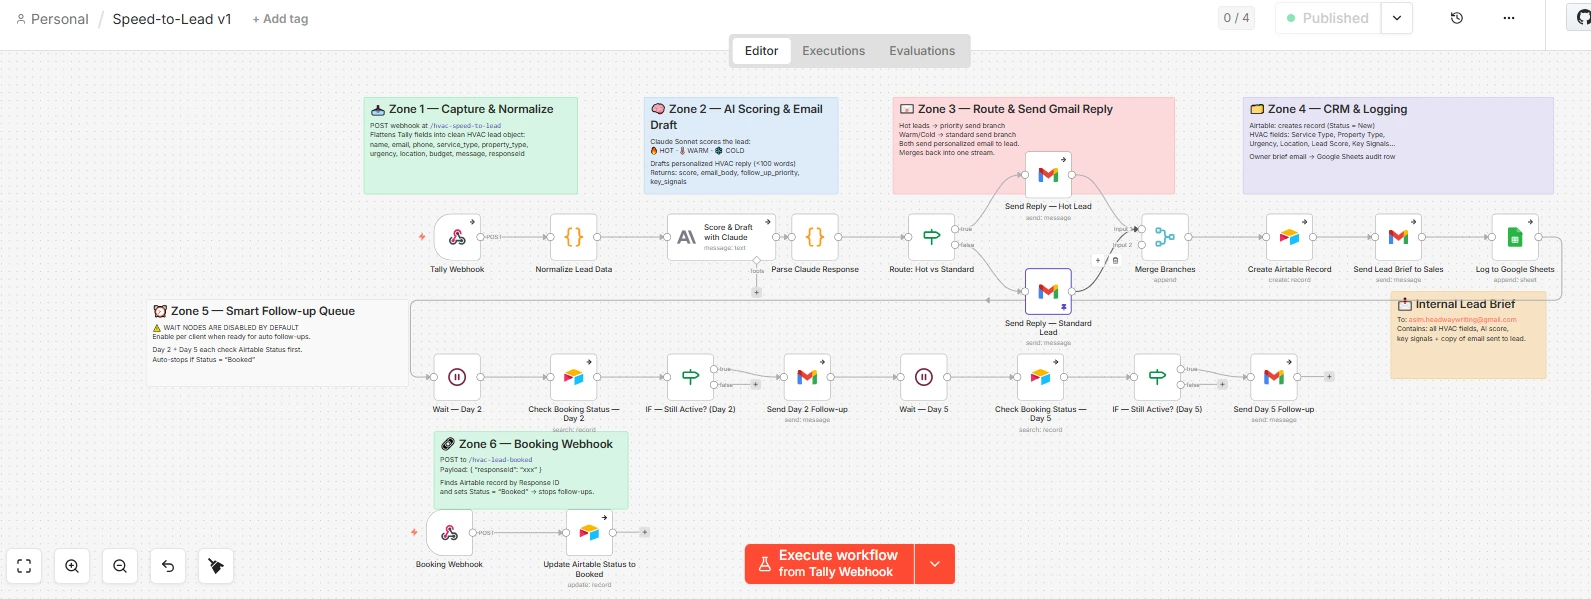Open the Log to Google Sheets node
This screenshot has height=599, width=1591.
coord(1515,237)
